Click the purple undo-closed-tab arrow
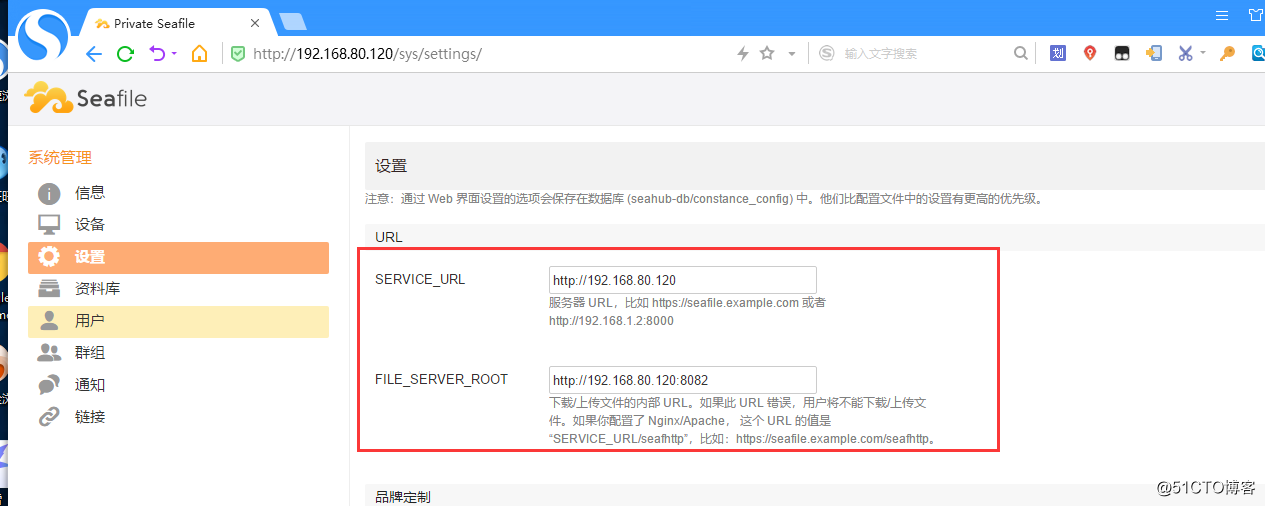The height and width of the screenshot is (506, 1265). pyautogui.click(x=157, y=53)
